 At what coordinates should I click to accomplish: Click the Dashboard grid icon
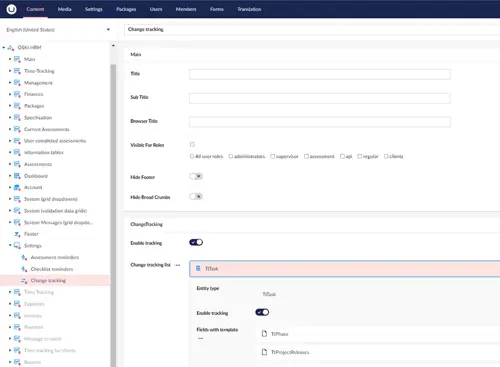[x=17, y=176]
